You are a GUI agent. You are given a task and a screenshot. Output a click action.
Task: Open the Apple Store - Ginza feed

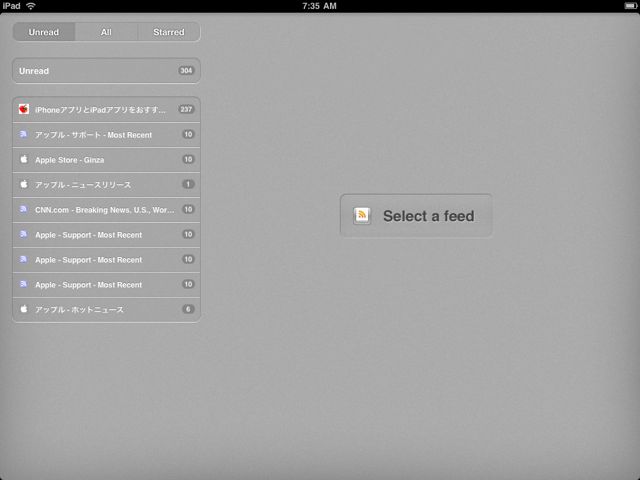click(107, 160)
